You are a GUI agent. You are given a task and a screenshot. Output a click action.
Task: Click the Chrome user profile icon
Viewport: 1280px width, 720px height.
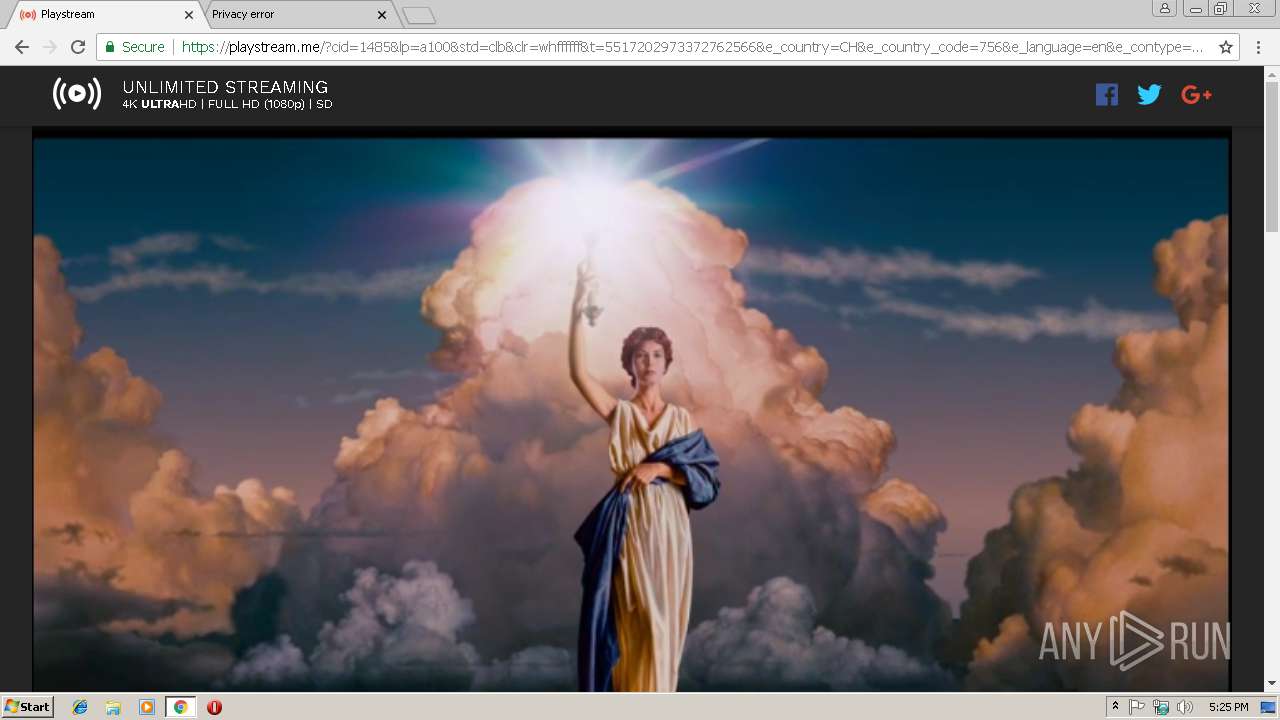(1164, 9)
